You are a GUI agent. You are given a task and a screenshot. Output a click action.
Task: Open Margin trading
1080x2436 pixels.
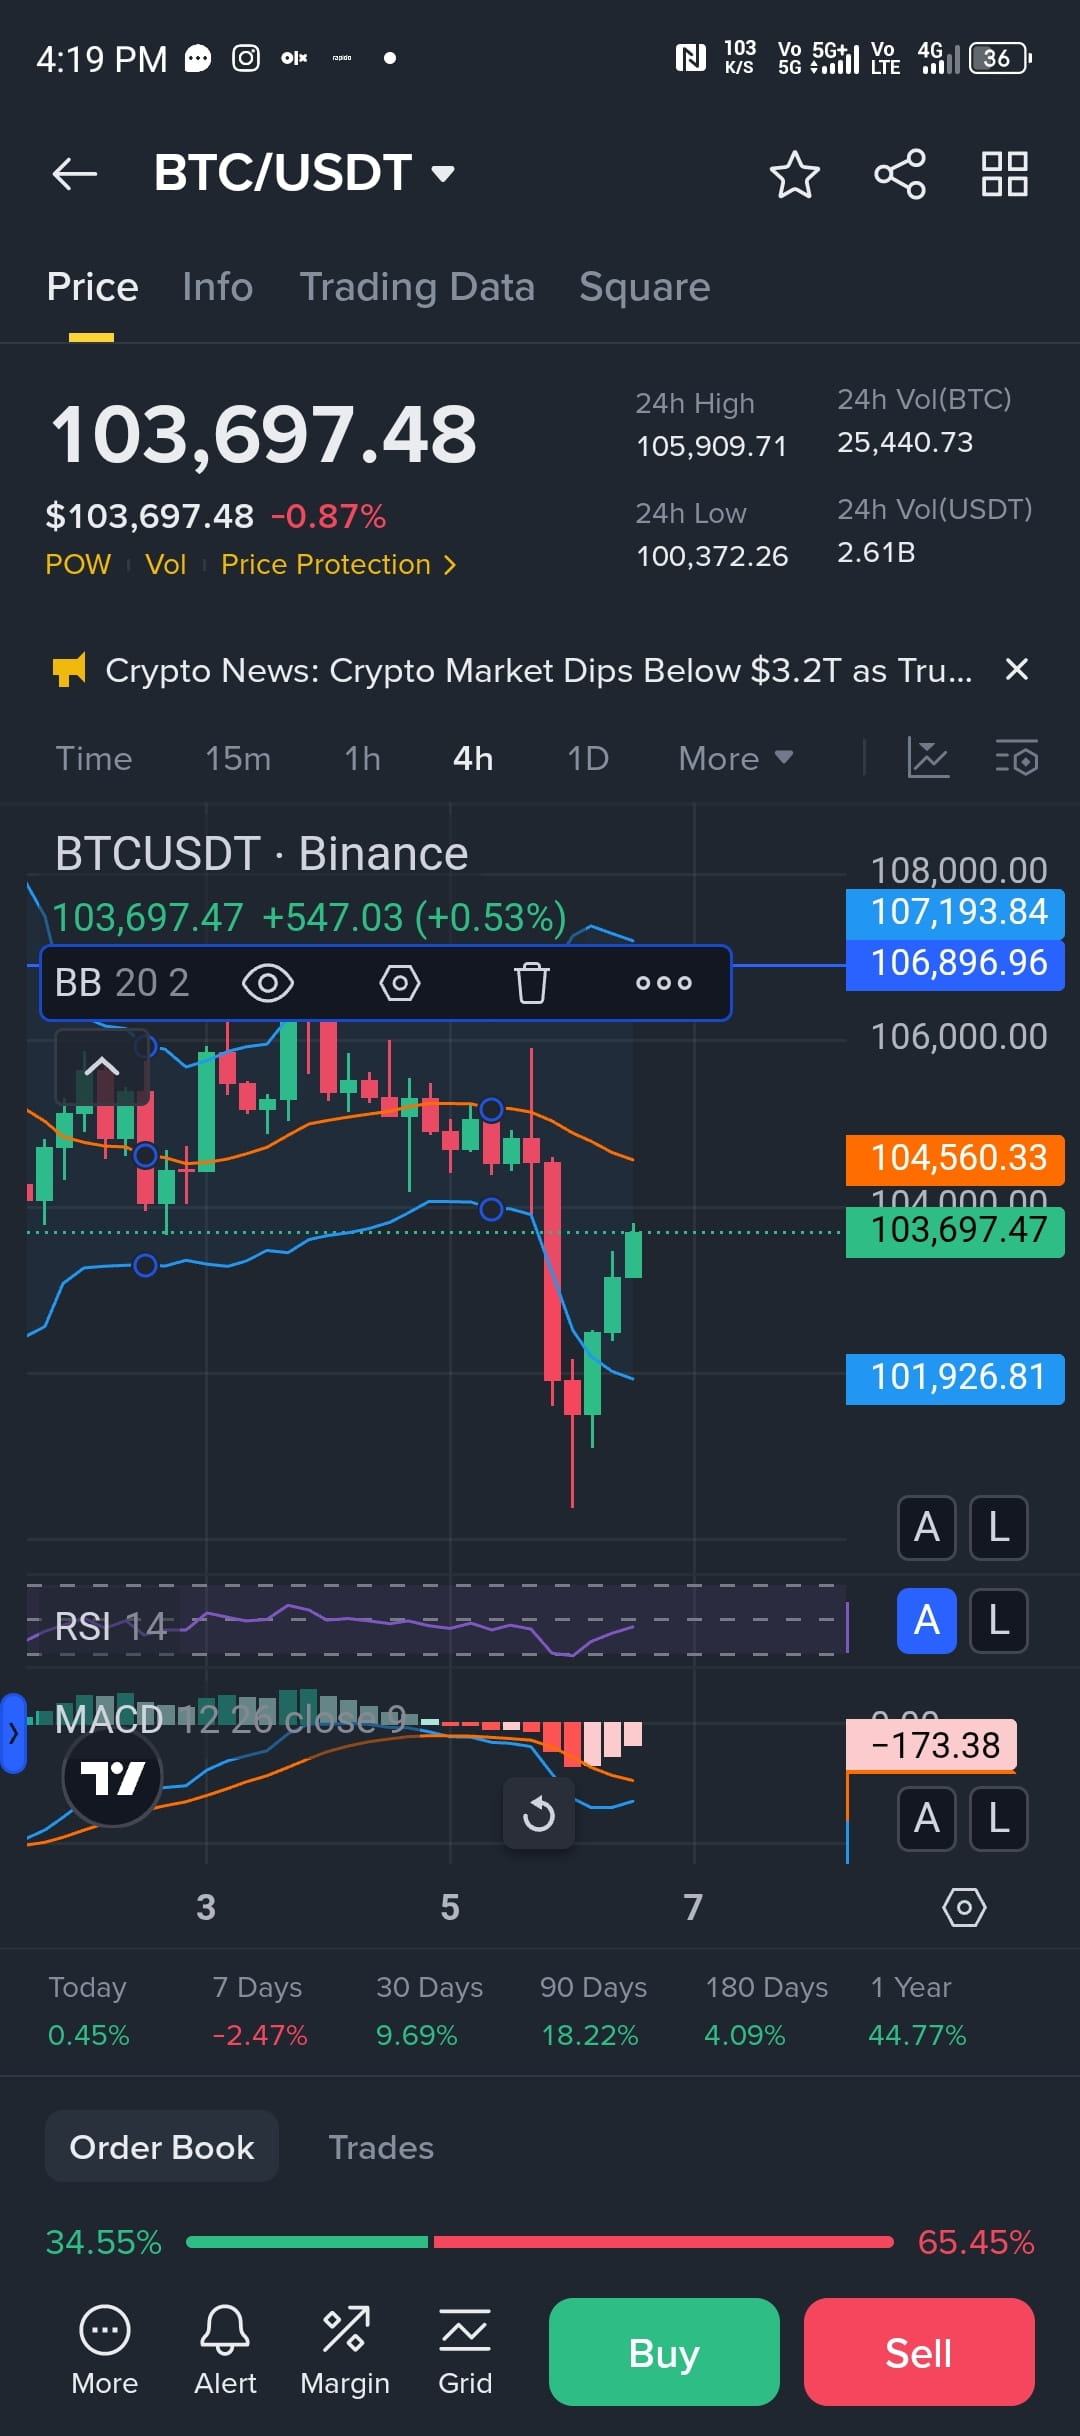[345, 2351]
